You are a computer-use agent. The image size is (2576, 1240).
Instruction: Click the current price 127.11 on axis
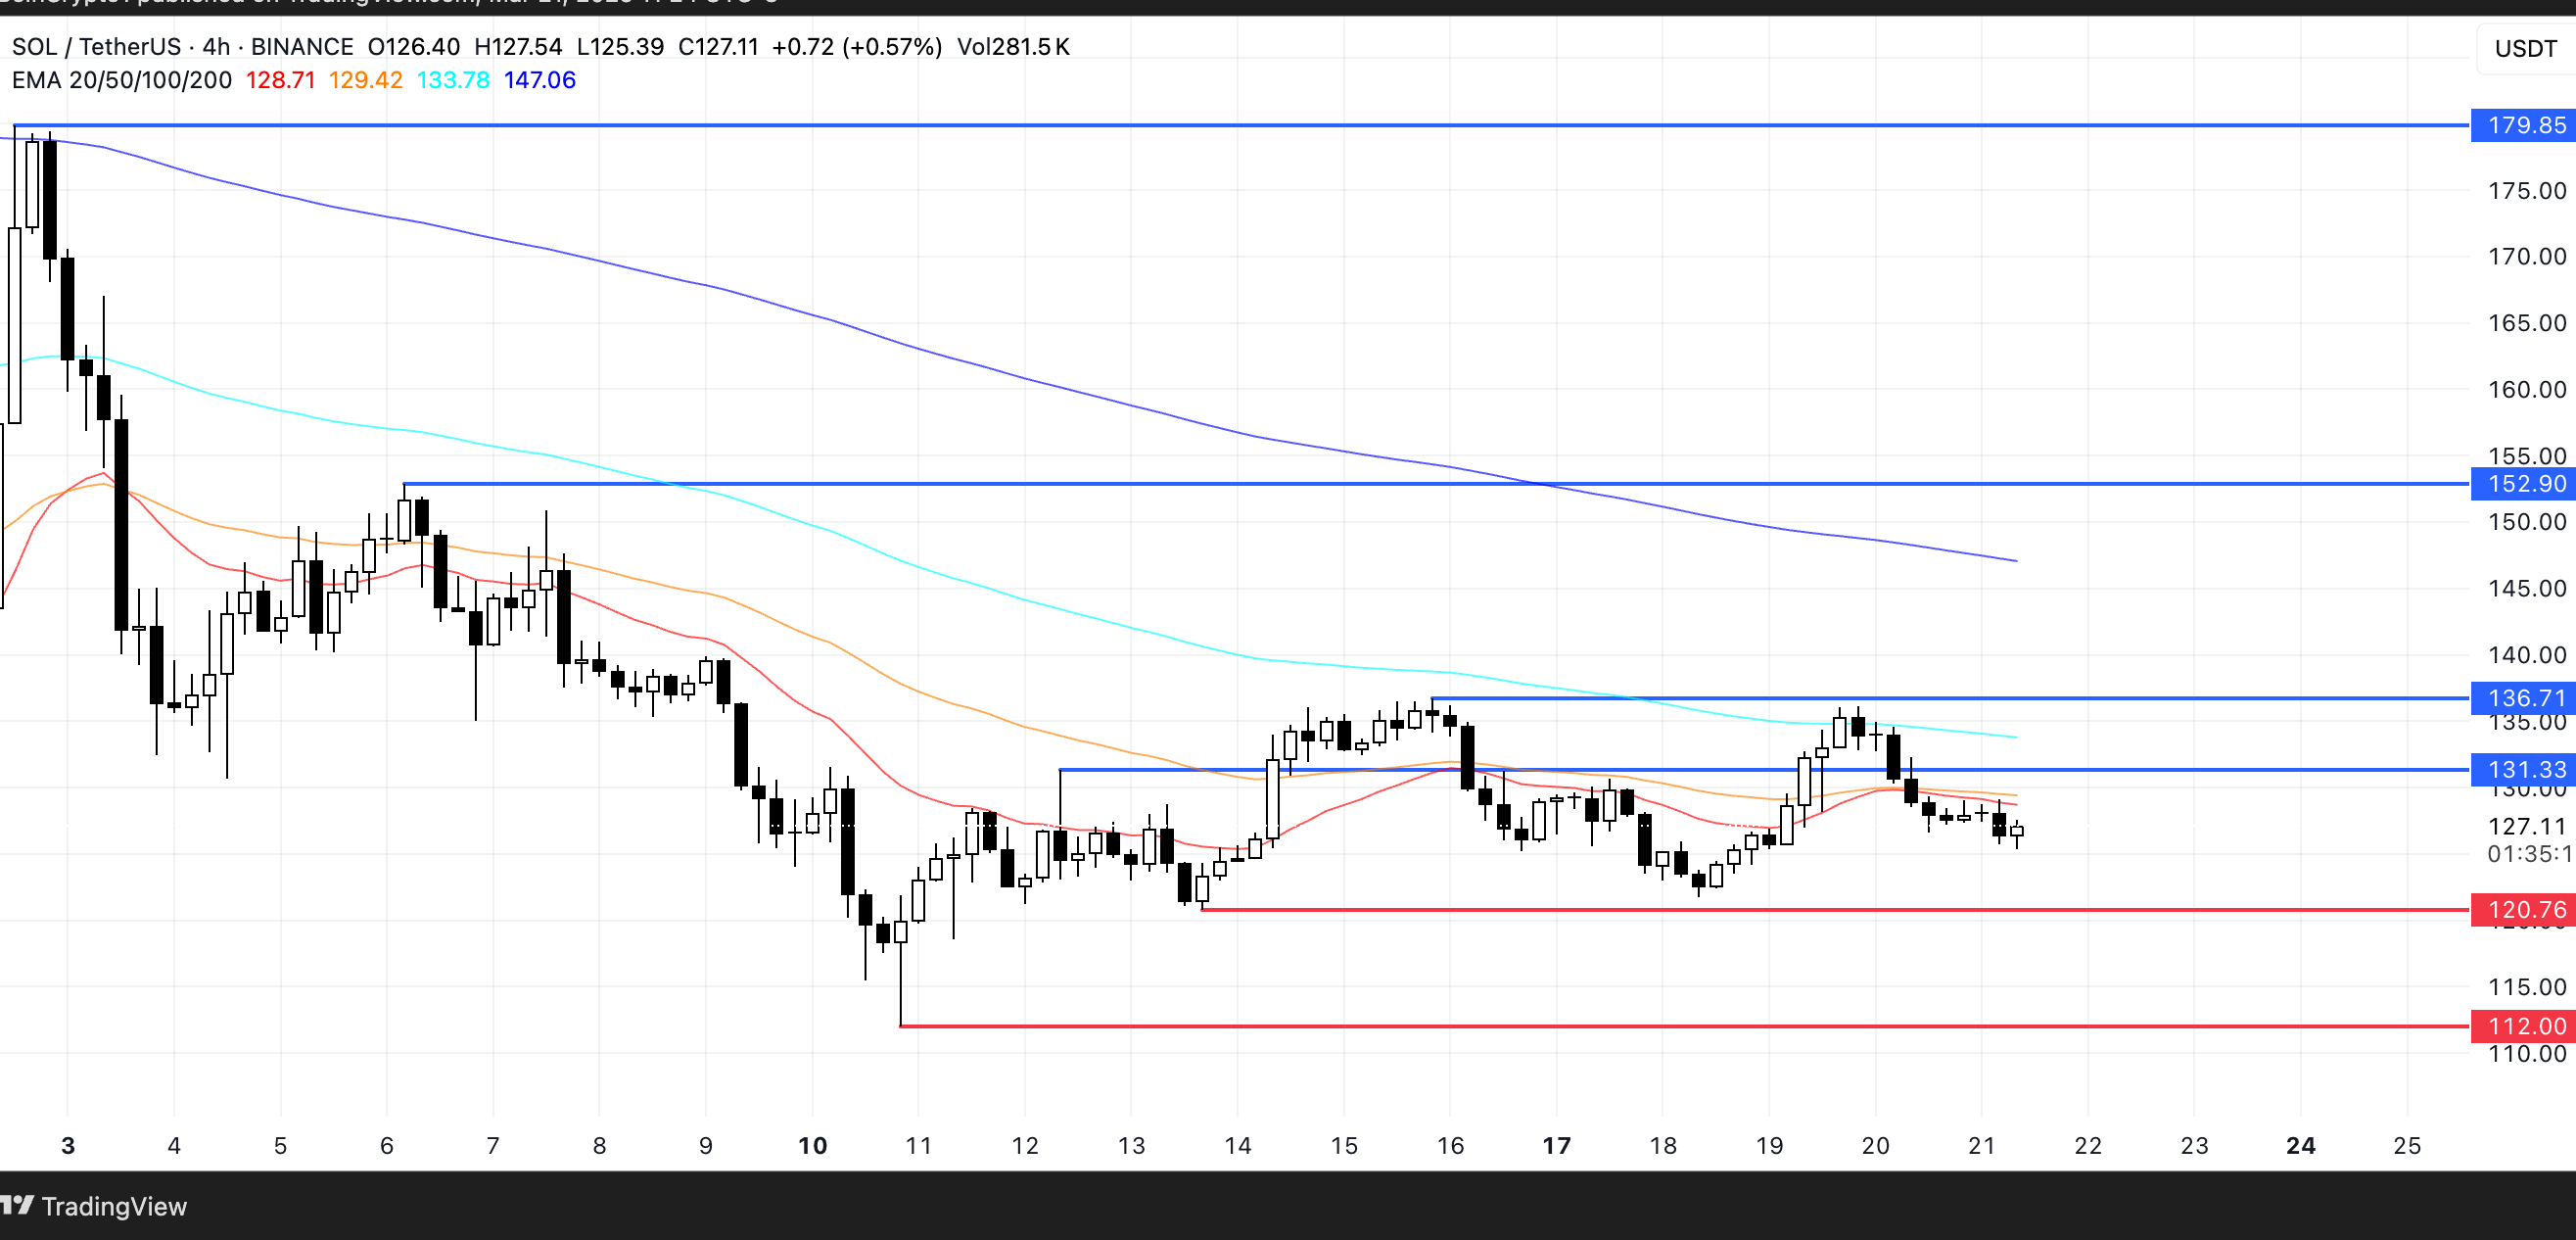pos(2527,826)
